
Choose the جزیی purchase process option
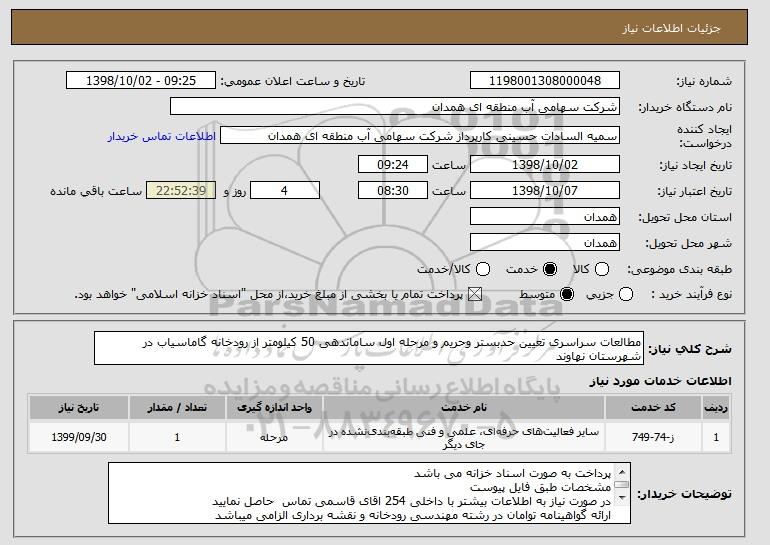(626, 295)
